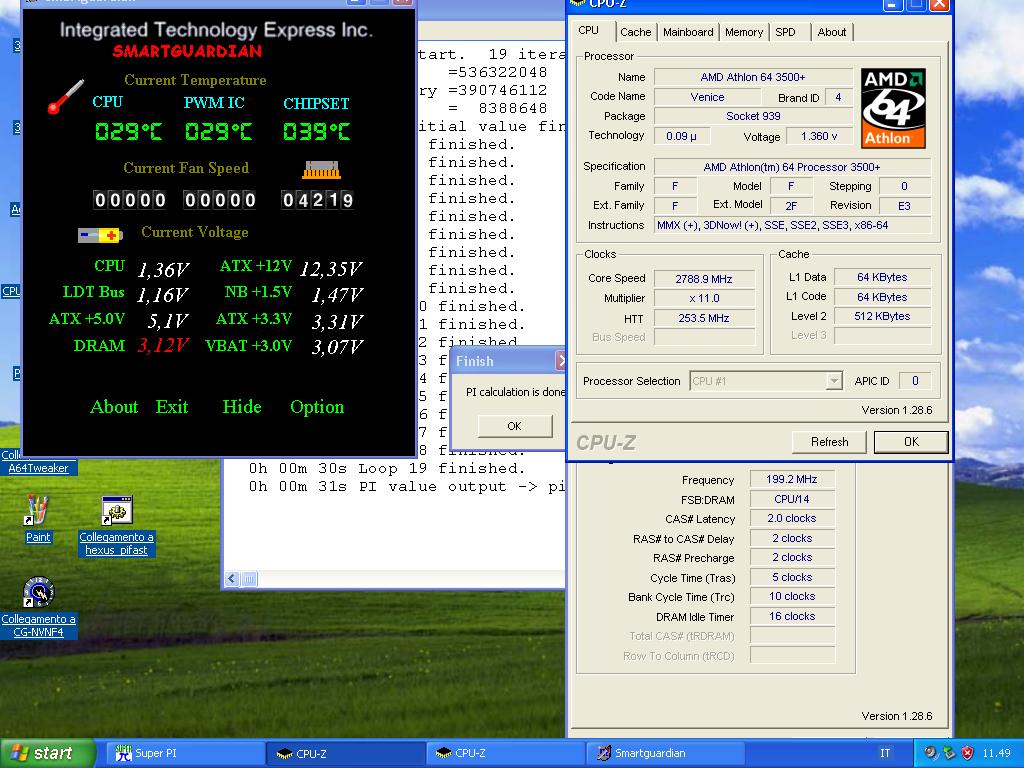Screen dimensions: 1024x768
Task: Switch to the Memory tab in CPU-Z
Action: [743, 32]
